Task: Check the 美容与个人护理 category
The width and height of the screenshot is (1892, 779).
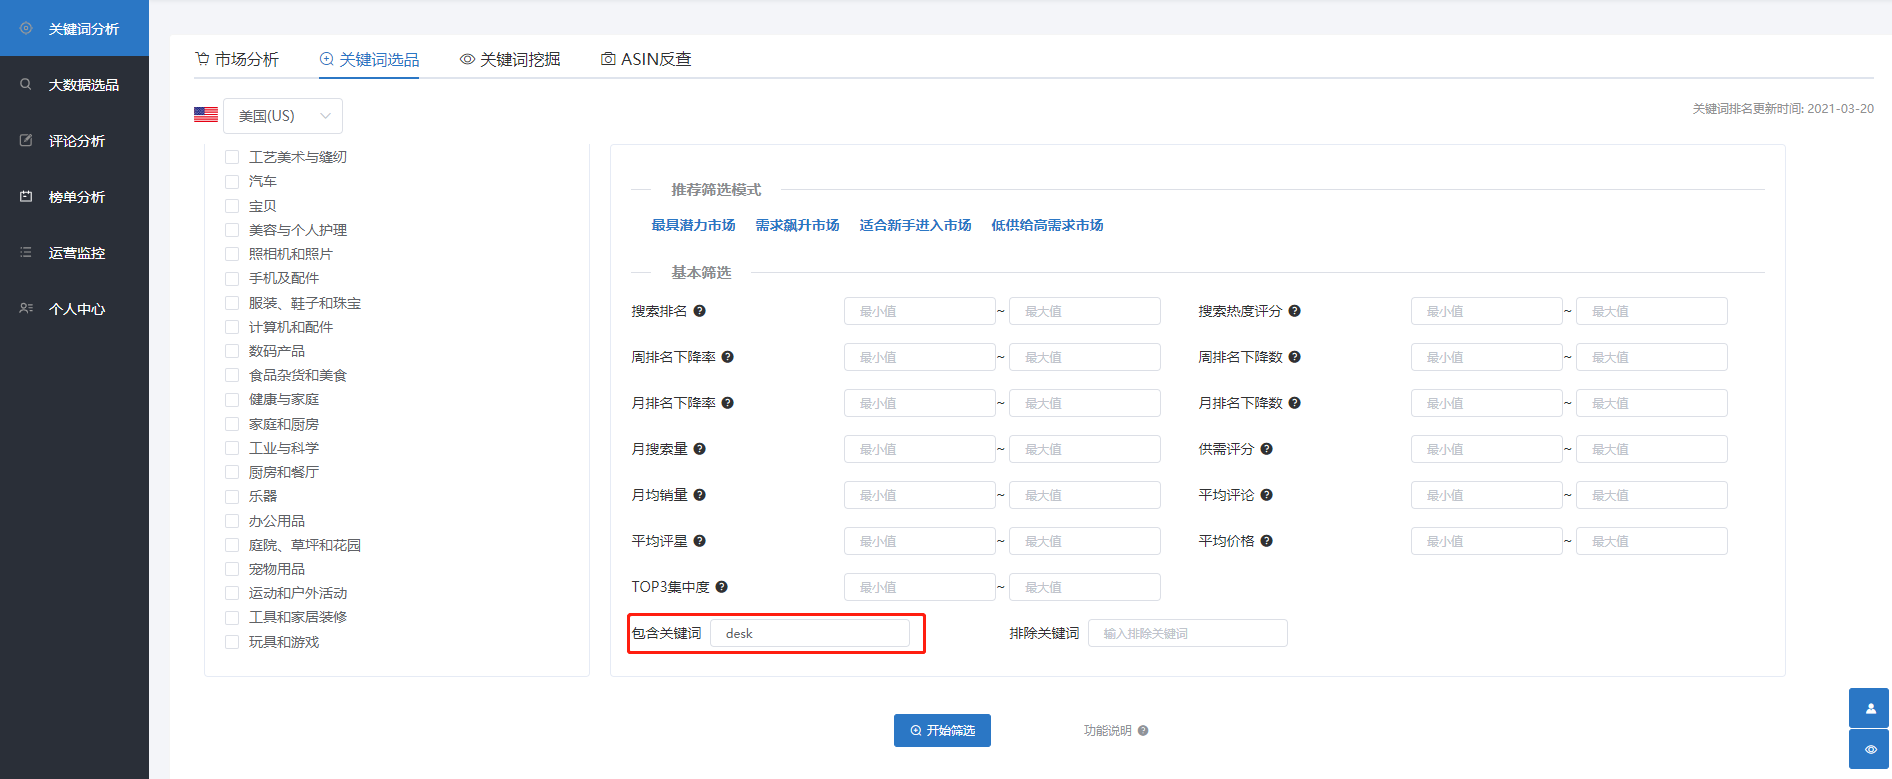Action: tap(232, 230)
